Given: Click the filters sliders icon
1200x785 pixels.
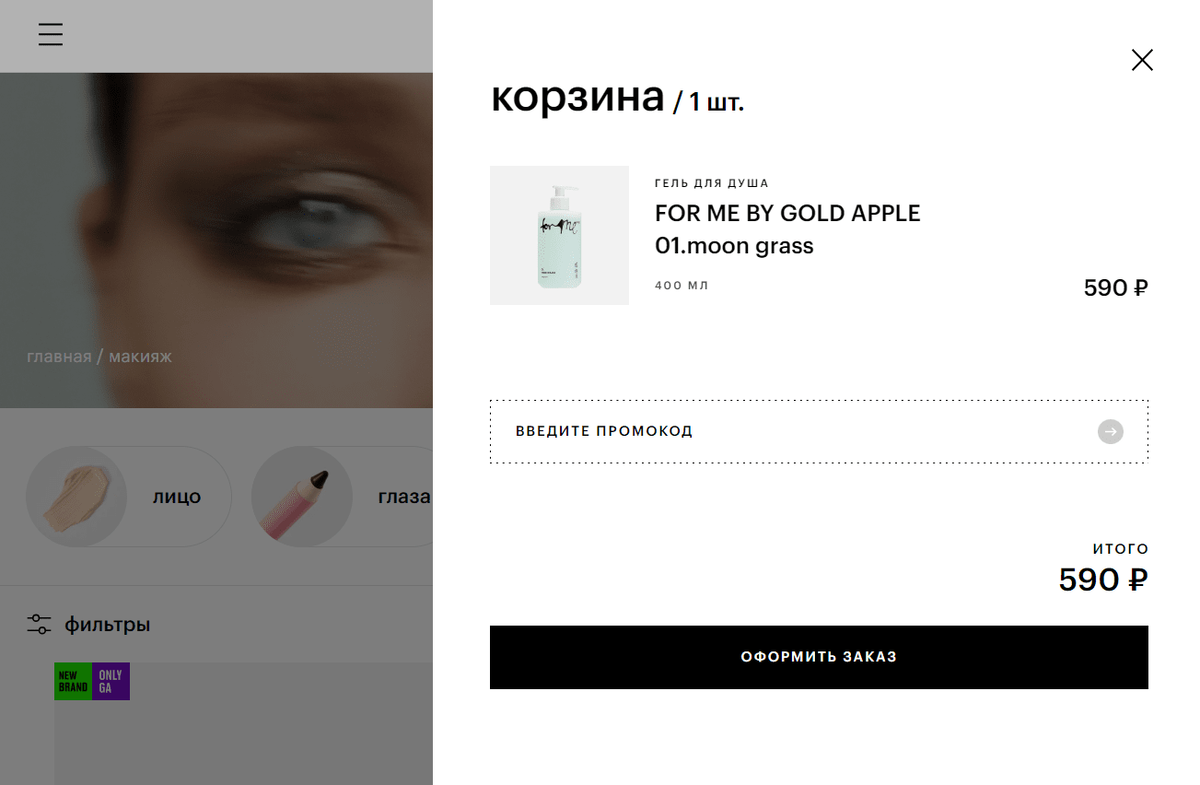Looking at the screenshot, I should click(38, 623).
